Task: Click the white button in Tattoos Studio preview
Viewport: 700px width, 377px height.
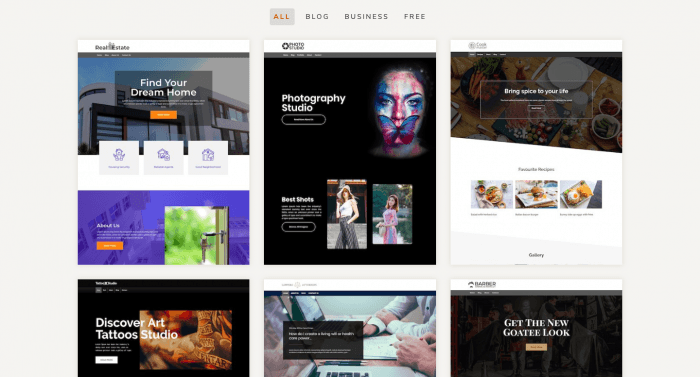Action: pyautogui.click(x=106, y=360)
